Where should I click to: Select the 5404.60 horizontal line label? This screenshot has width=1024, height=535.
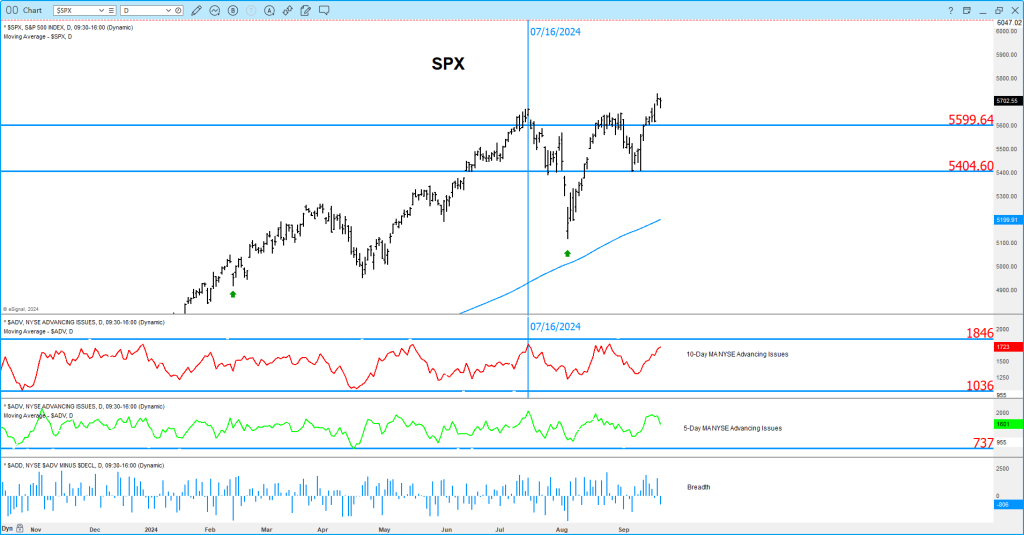[970, 166]
